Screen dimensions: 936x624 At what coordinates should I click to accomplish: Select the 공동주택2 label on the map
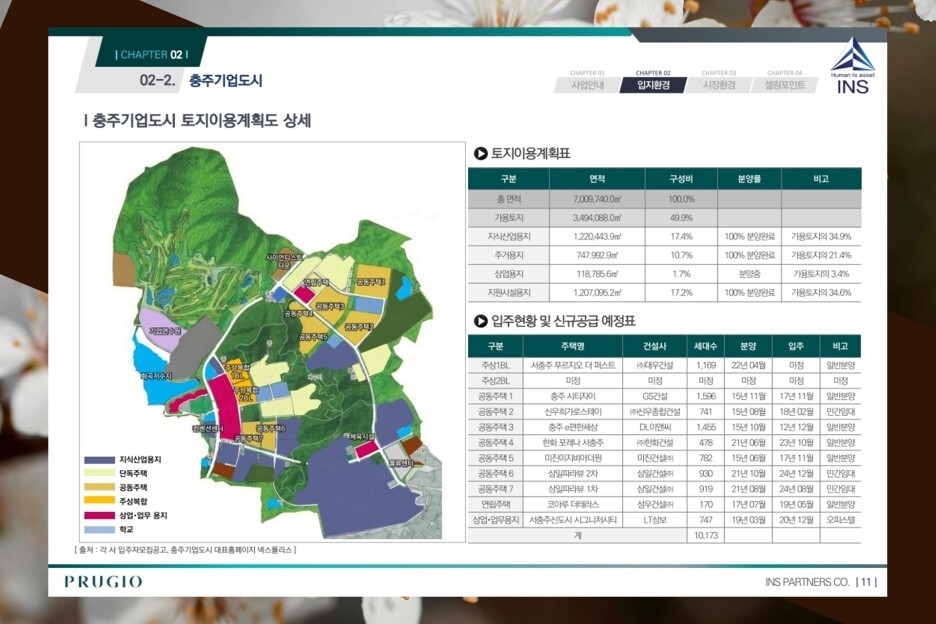(x=359, y=327)
